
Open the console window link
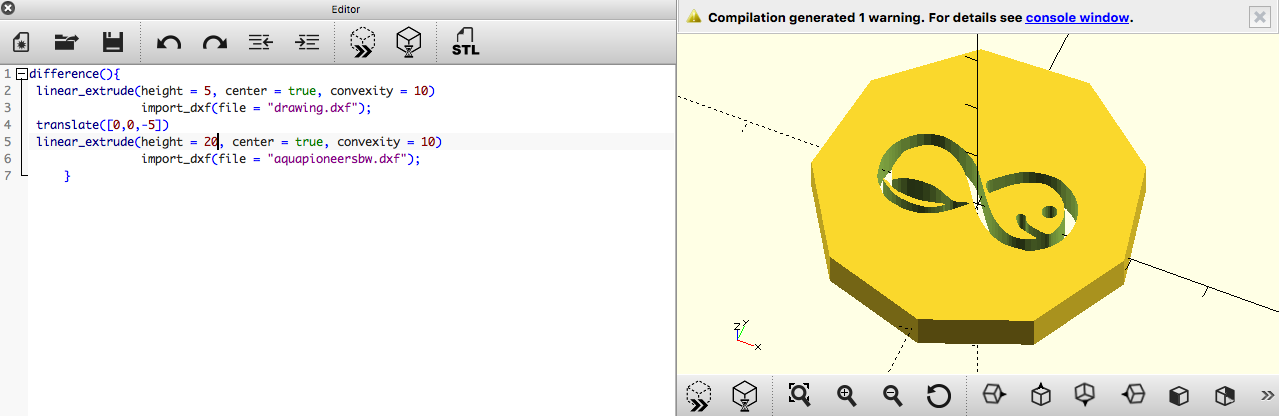1078,17
